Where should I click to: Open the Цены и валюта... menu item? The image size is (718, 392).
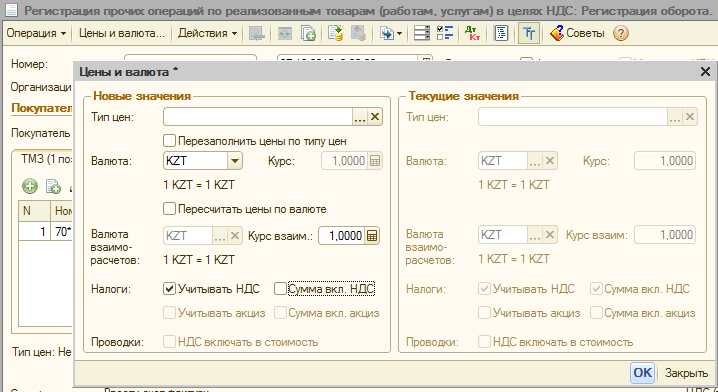(x=121, y=33)
